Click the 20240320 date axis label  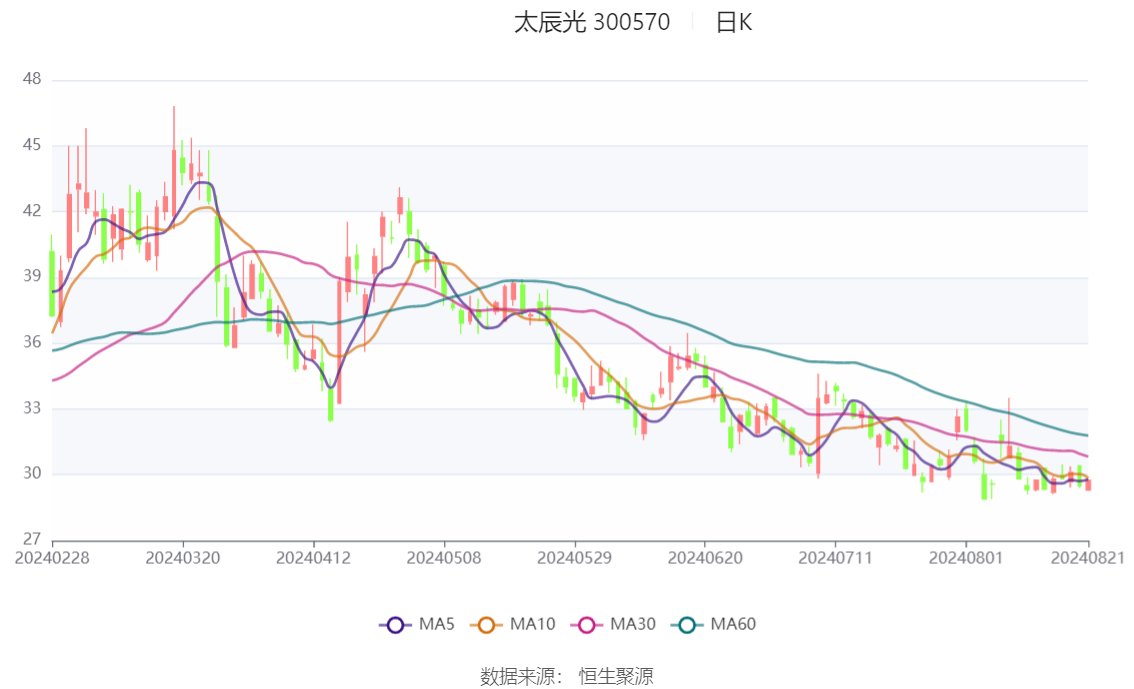[183, 558]
